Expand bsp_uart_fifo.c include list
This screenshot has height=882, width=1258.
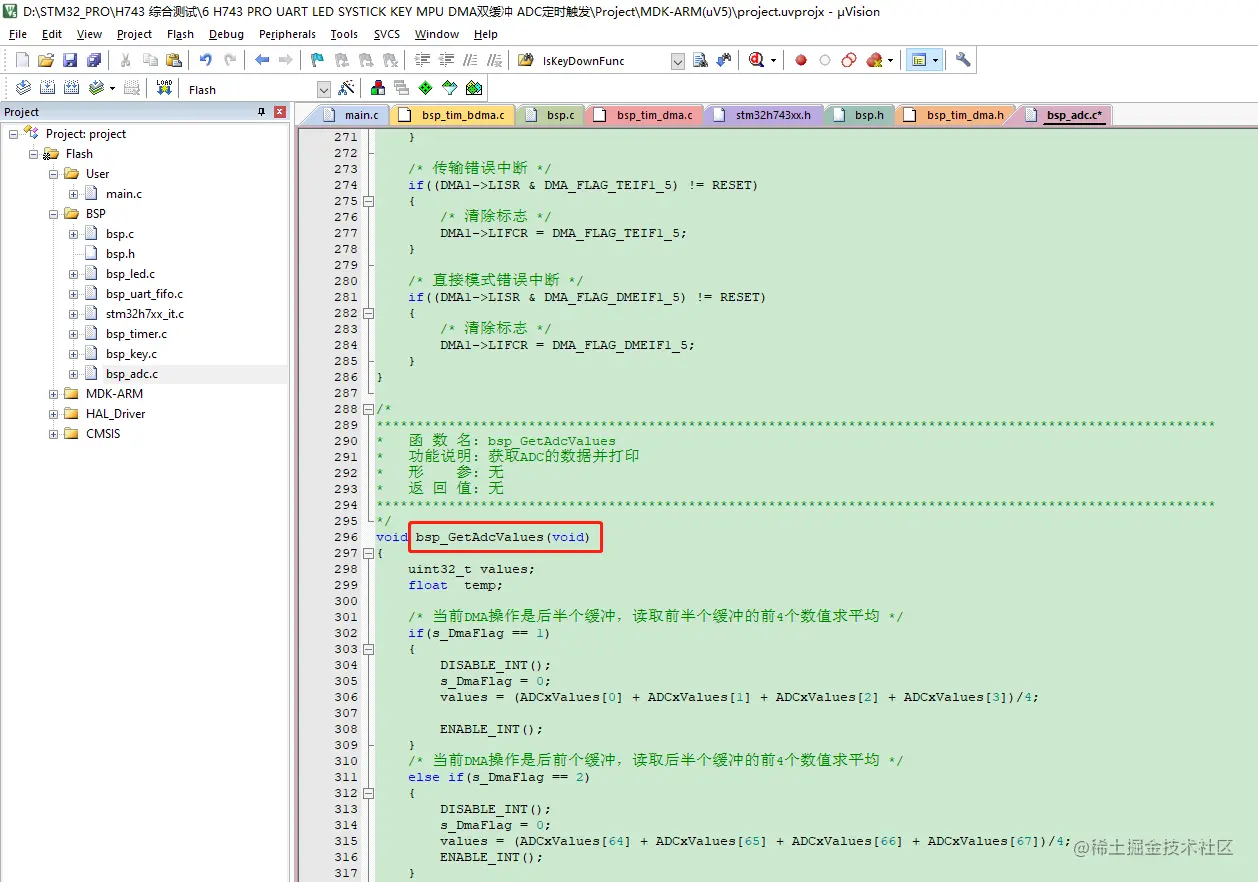pos(74,294)
